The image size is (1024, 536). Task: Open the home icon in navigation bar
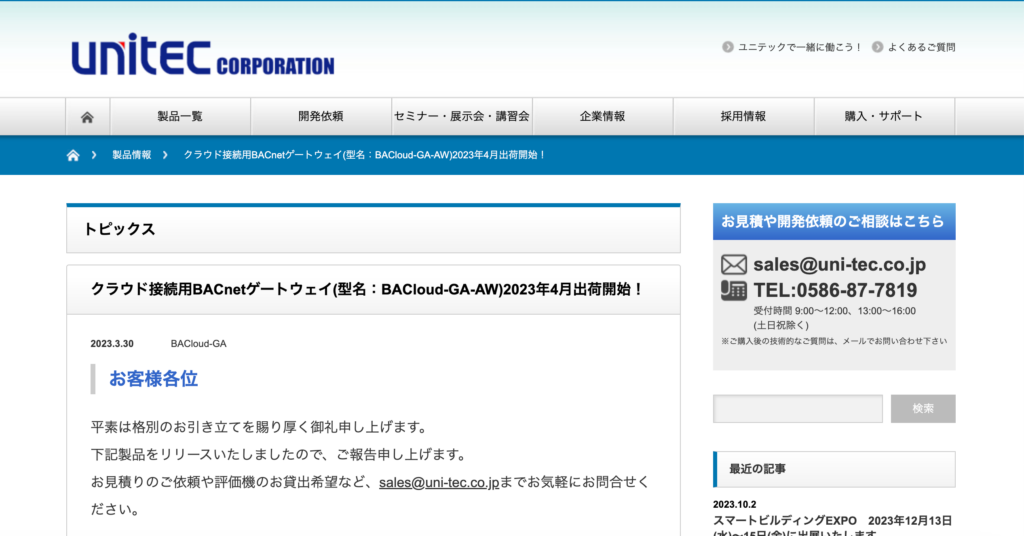coord(87,117)
